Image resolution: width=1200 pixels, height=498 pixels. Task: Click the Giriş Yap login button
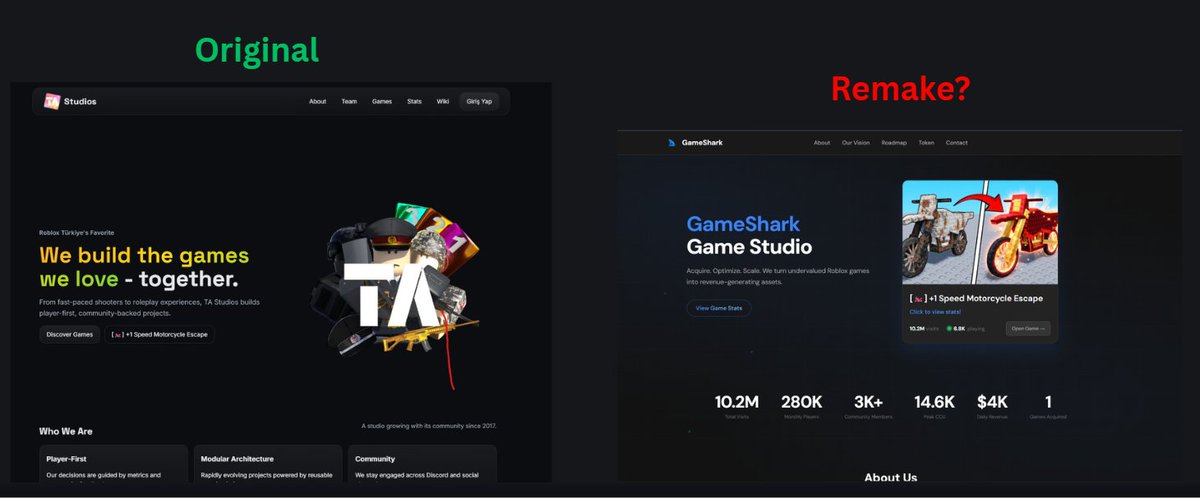pyautogui.click(x=480, y=101)
